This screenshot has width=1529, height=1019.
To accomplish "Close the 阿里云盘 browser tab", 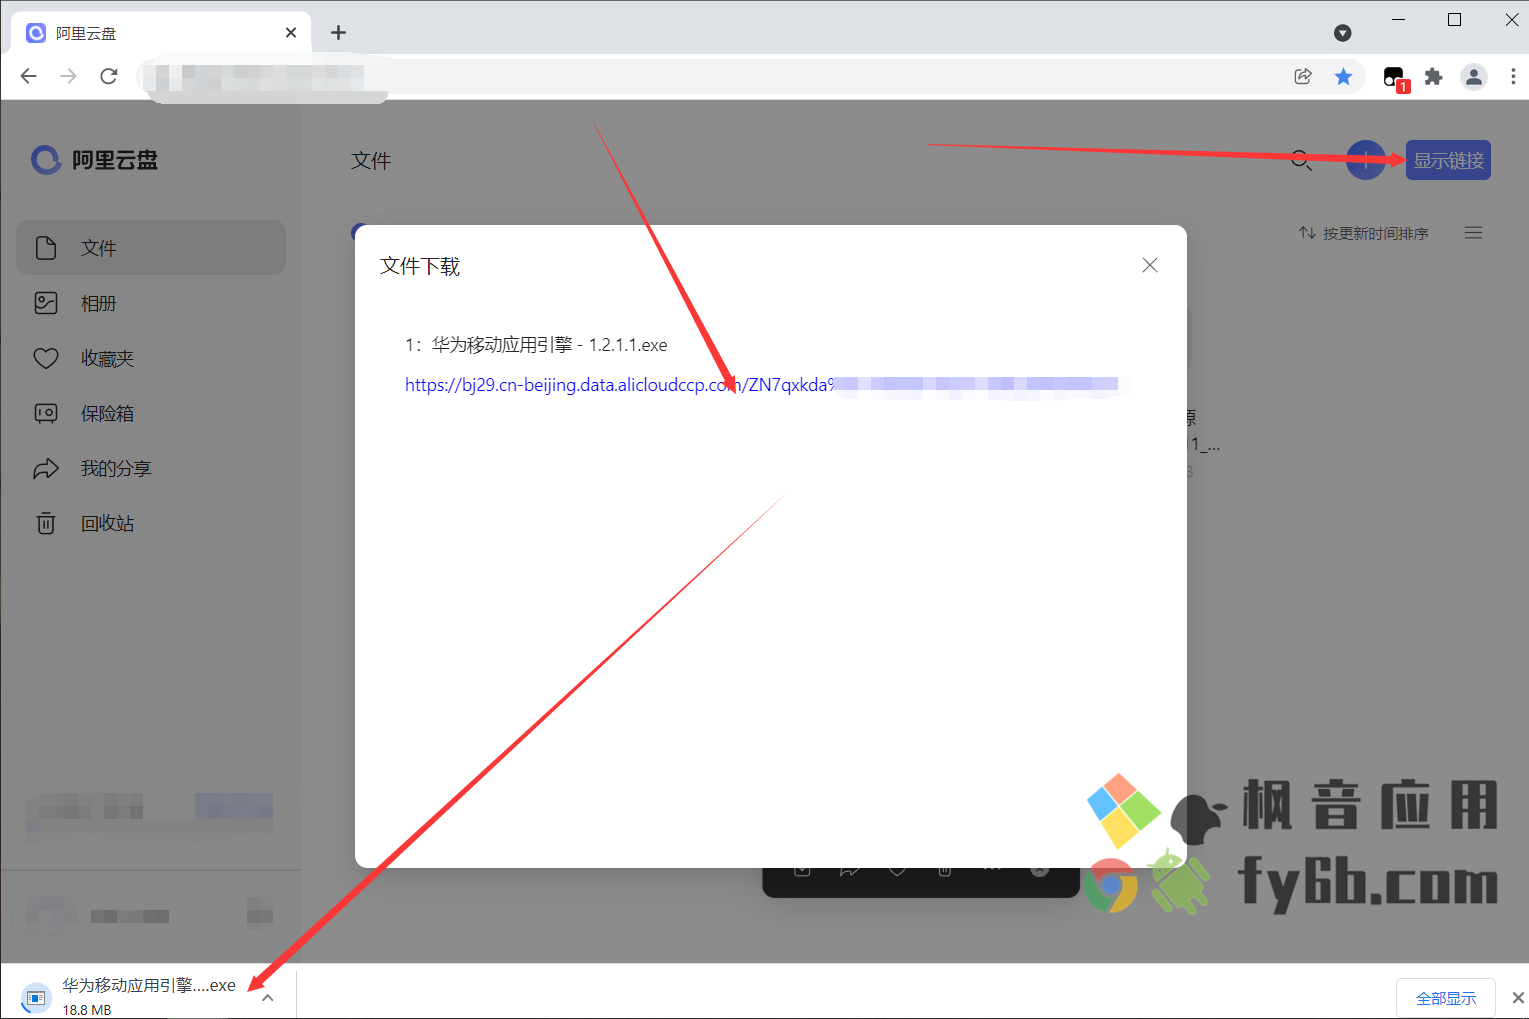I will pos(291,32).
